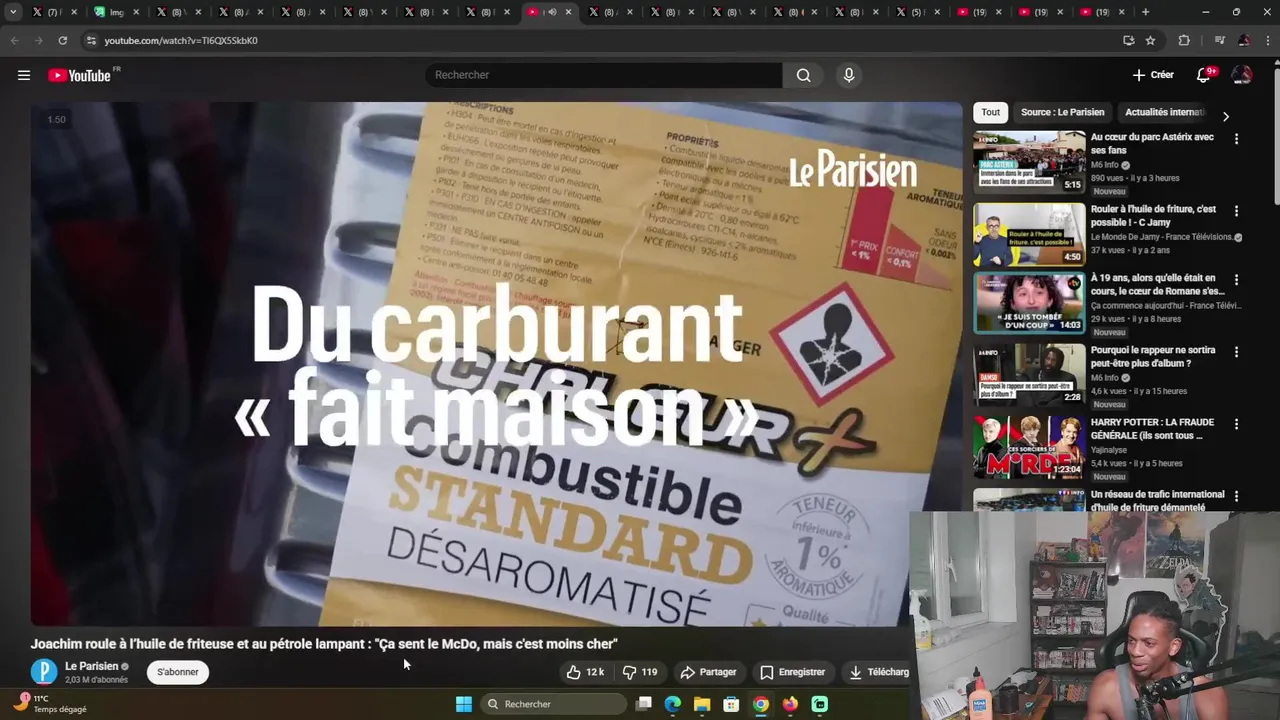Select the Tout filter chip
The width and height of the screenshot is (1280, 720).
tap(990, 112)
